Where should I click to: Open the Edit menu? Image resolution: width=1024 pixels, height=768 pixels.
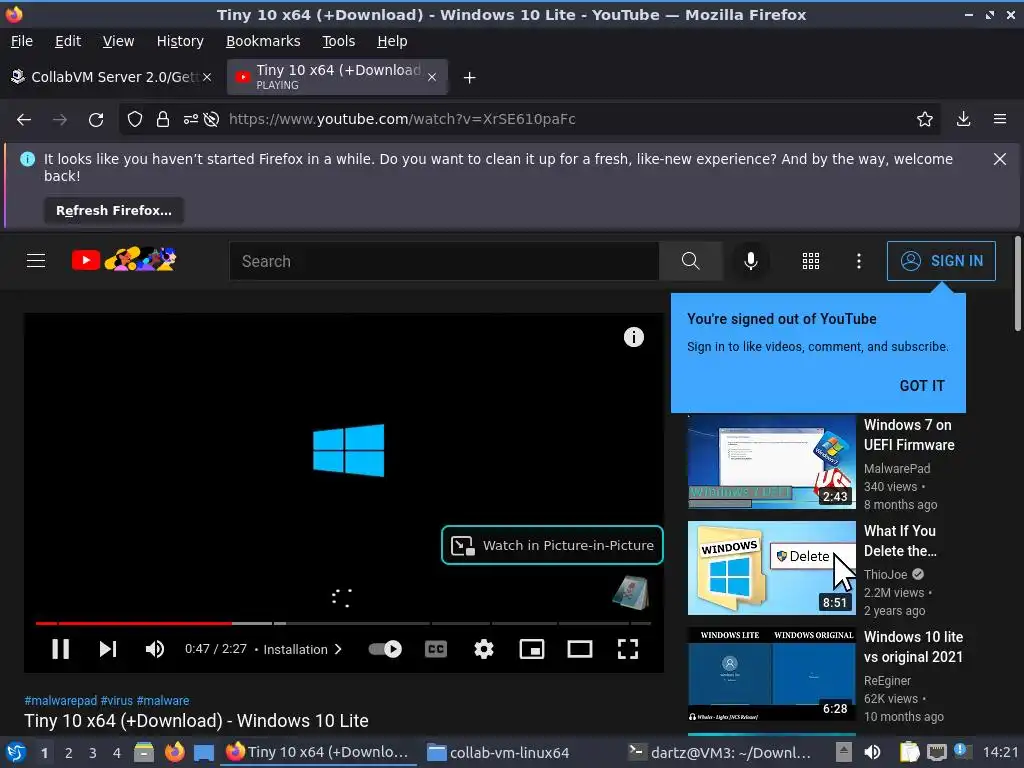(x=68, y=41)
